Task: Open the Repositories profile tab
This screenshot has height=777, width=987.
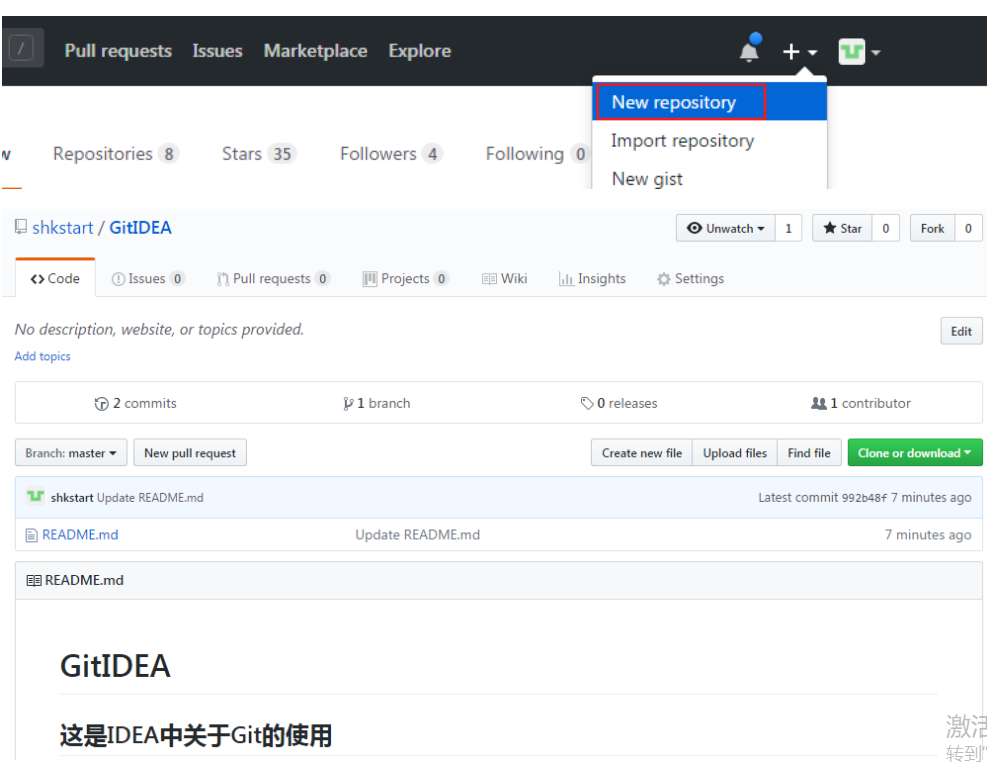Action: (116, 154)
